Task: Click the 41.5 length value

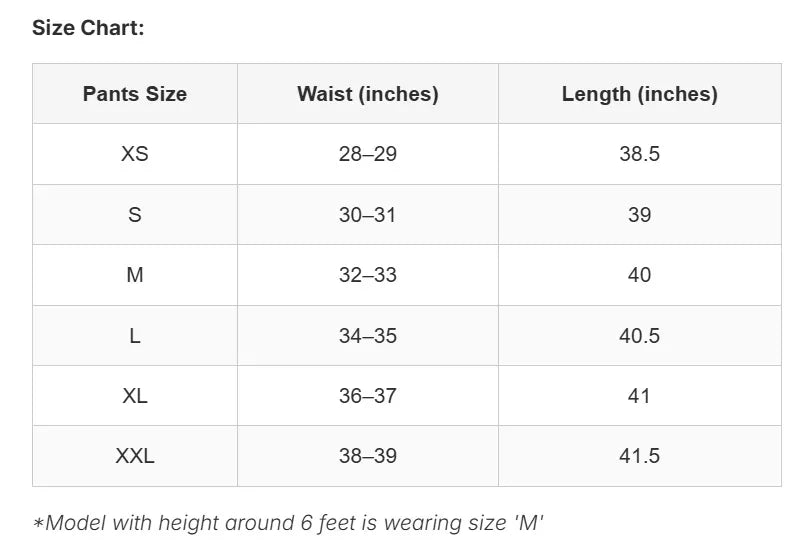Action: pos(640,456)
